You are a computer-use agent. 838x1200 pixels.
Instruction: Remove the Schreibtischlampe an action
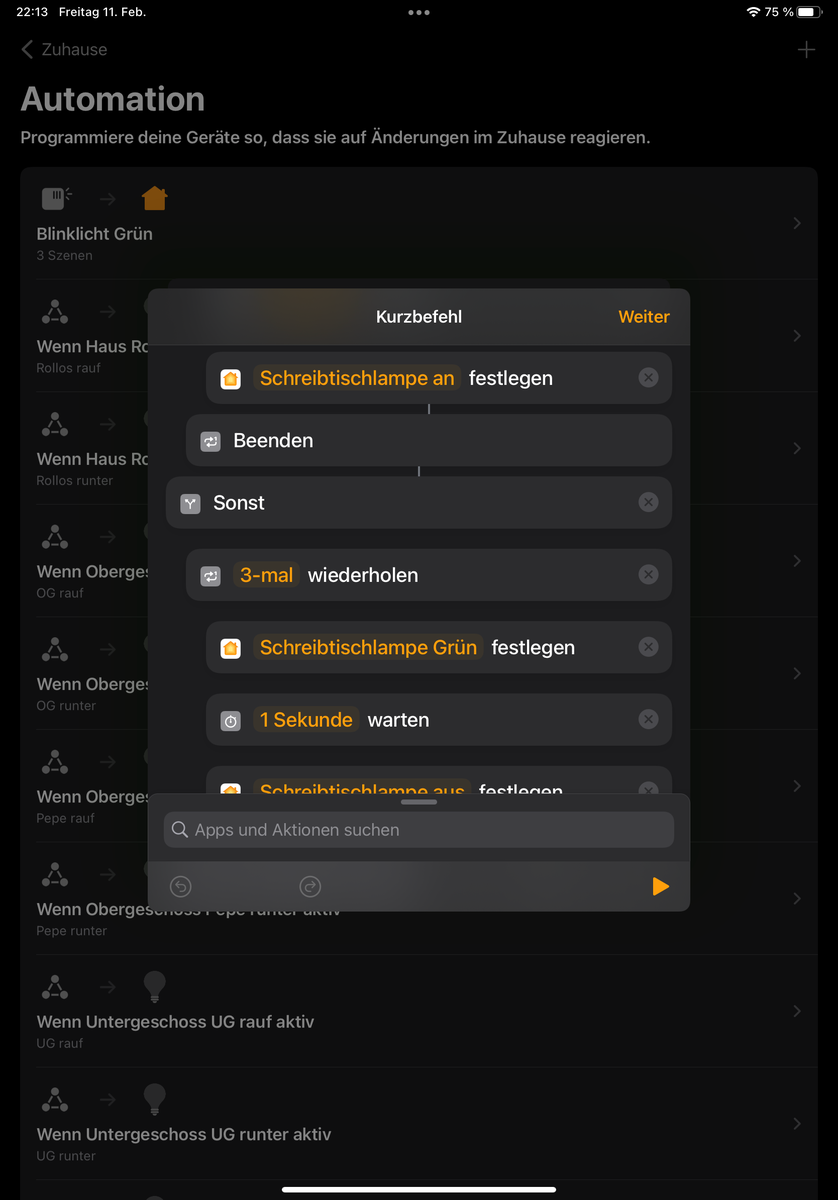tap(649, 378)
